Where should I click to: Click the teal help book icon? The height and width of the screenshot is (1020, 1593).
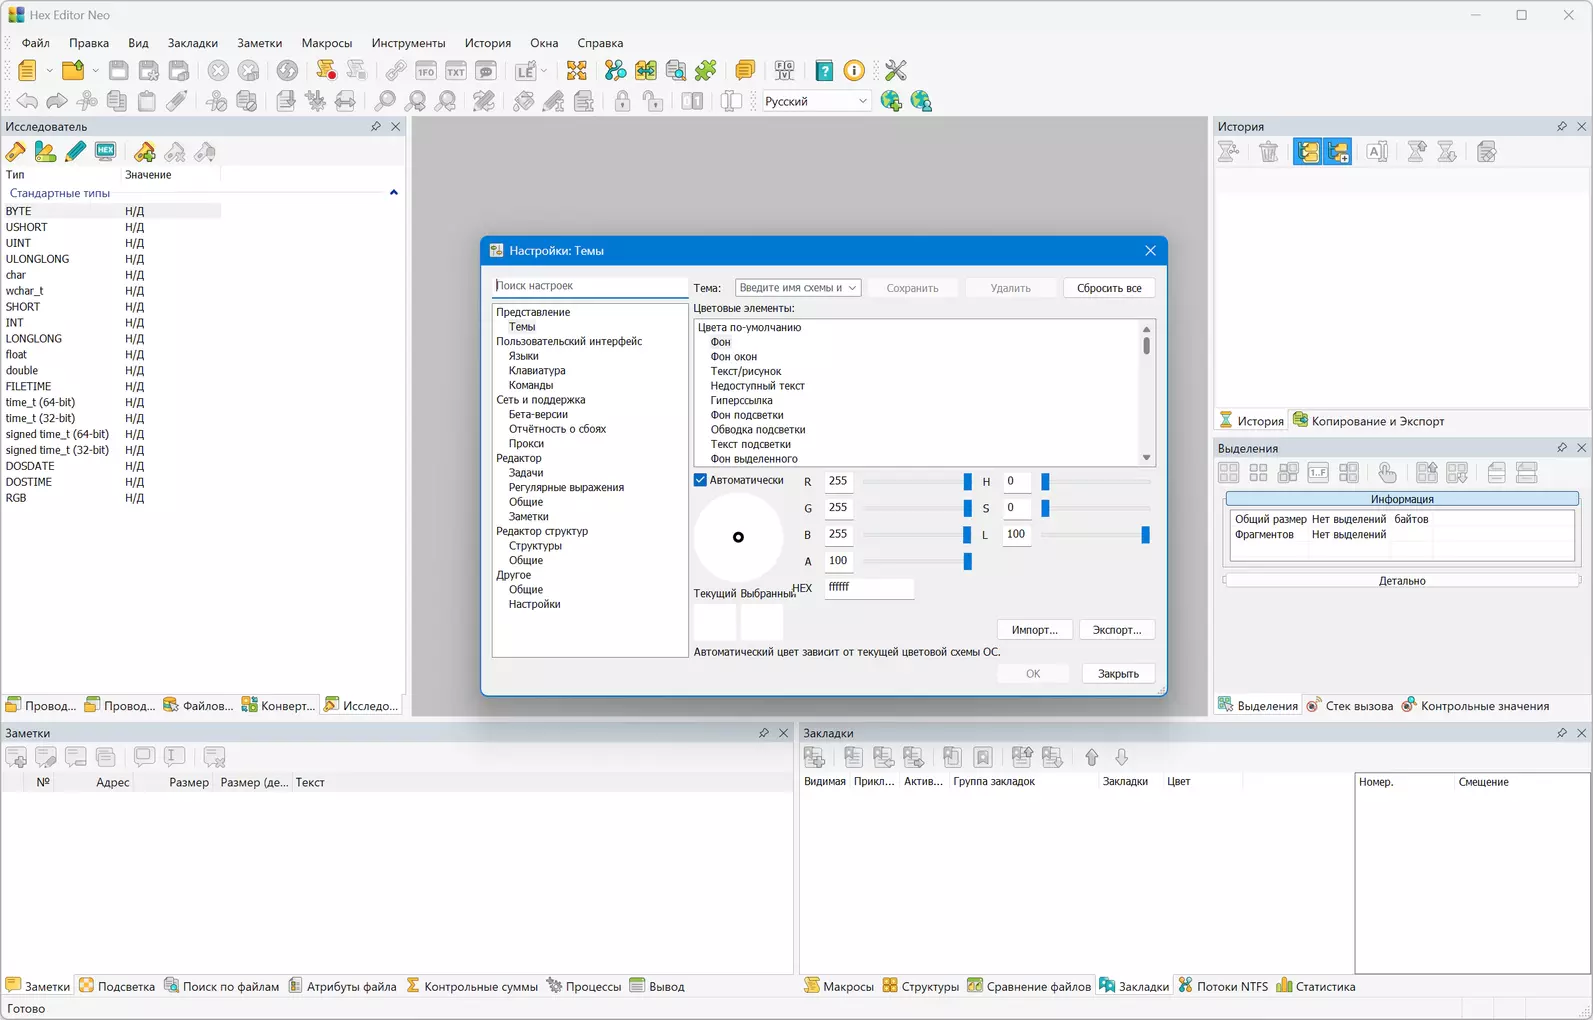click(824, 71)
